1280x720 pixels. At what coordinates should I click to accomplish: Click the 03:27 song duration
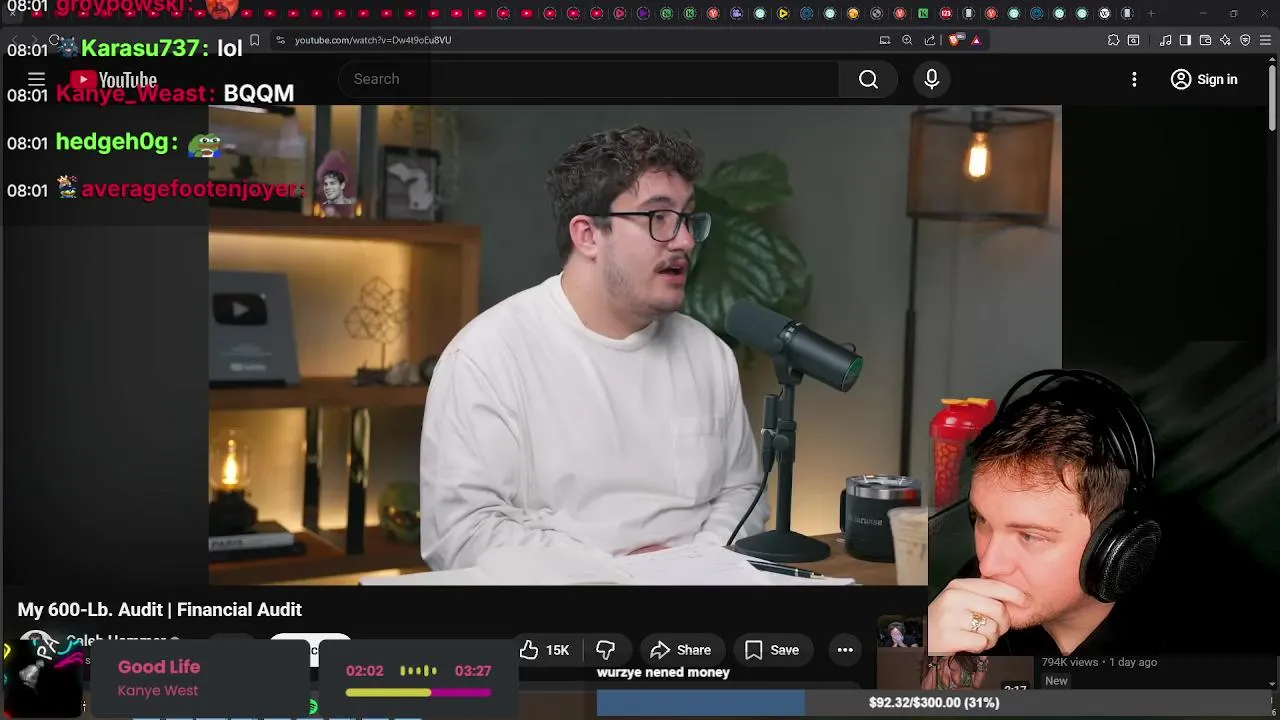(473, 671)
